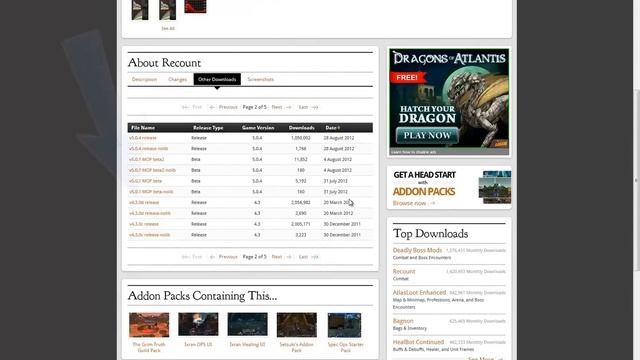
Task: Open The Grim Truth Guild Pack thumbnail
Action: [x=149, y=325]
